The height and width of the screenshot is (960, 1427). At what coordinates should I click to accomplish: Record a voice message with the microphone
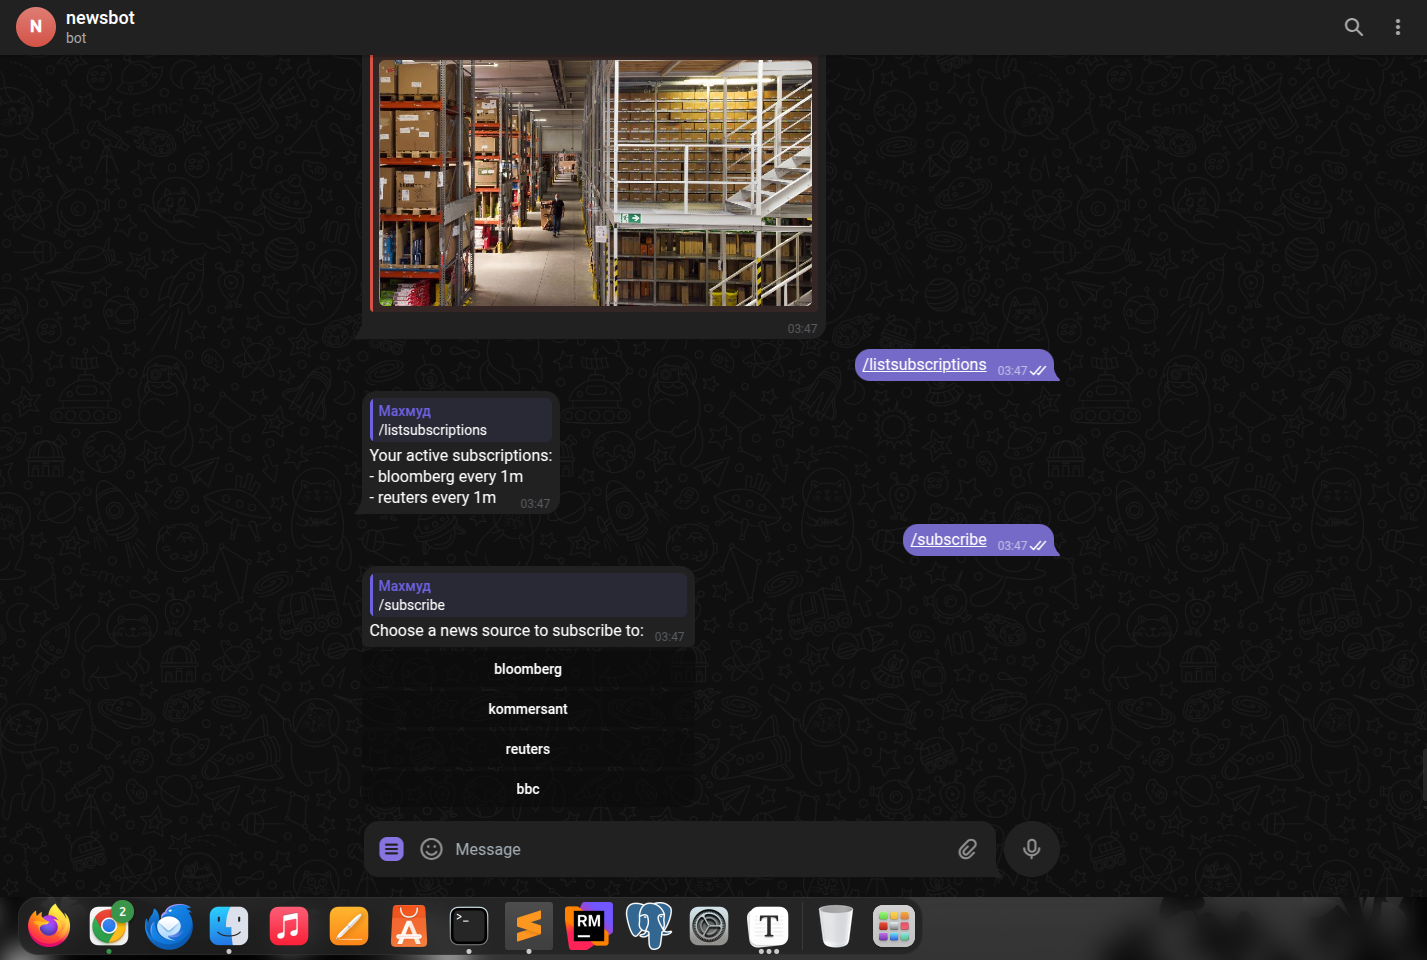click(x=1031, y=848)
